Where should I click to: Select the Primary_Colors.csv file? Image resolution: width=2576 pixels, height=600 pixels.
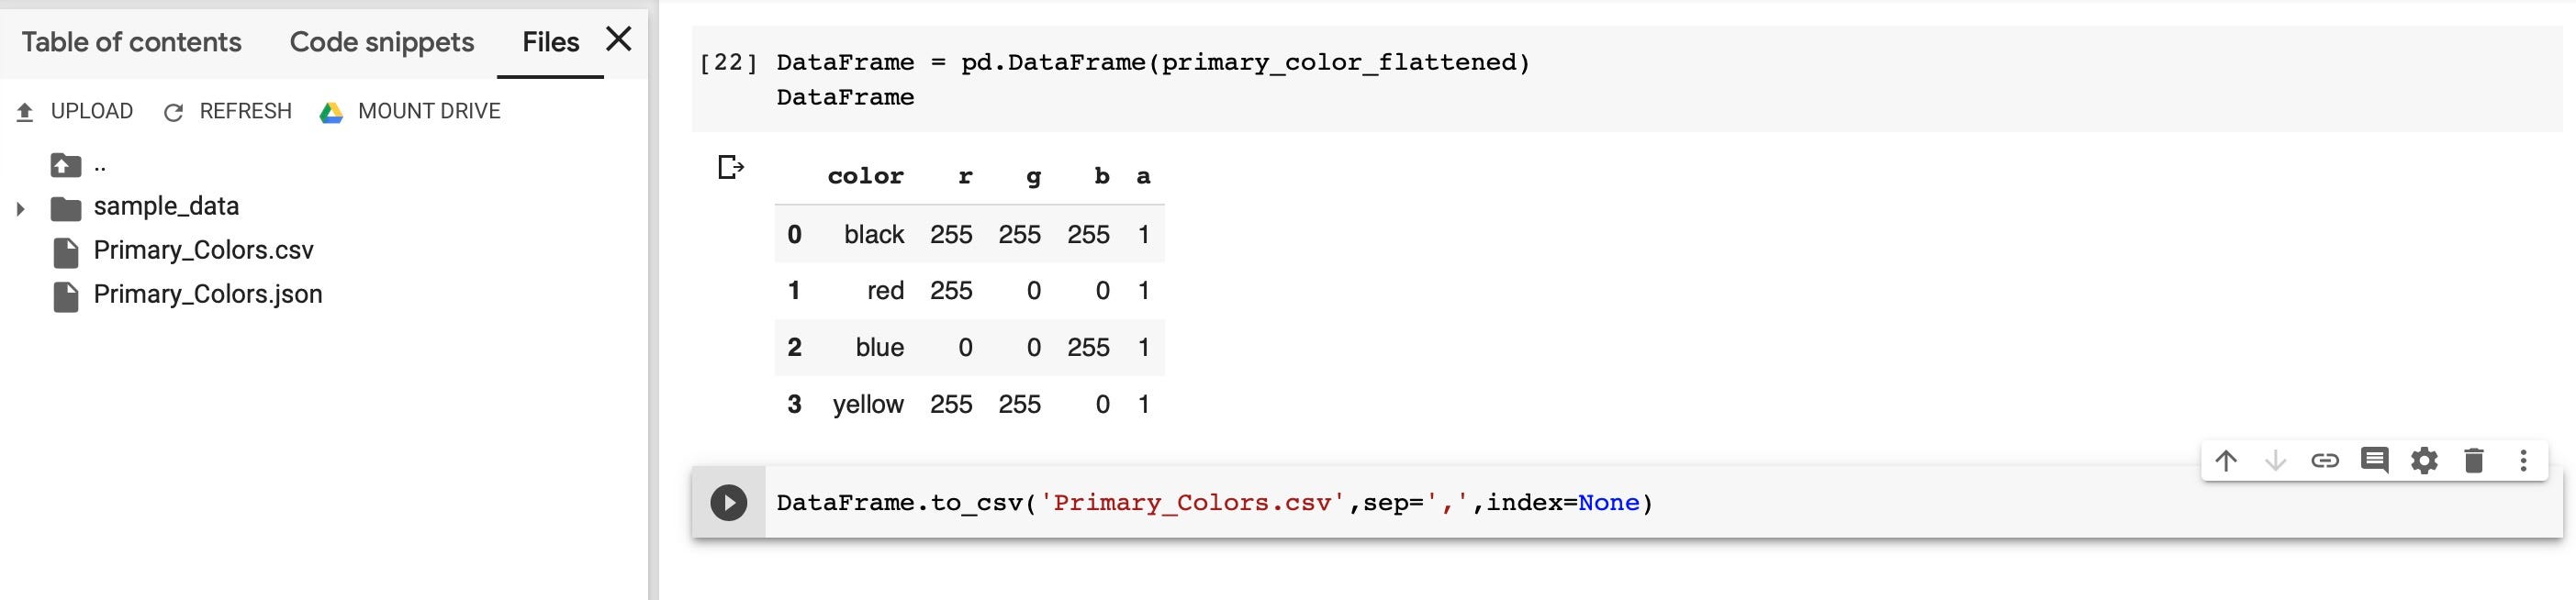click(x=203, y=250)
